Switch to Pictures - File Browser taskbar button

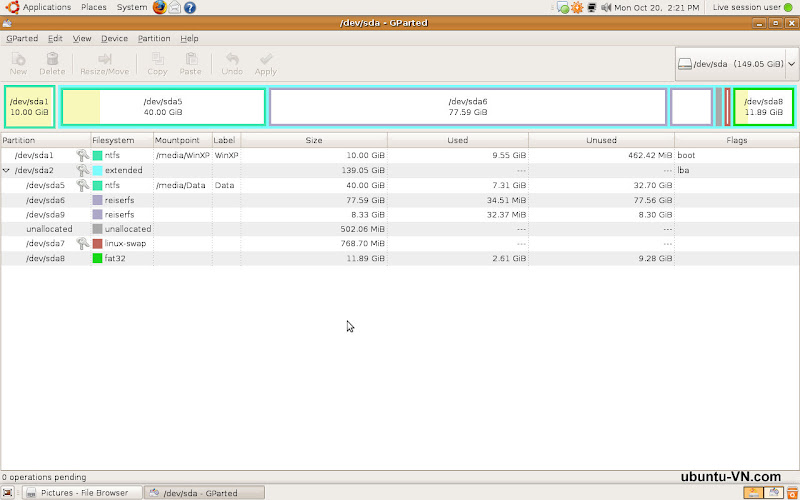click(x=83, y=493)
